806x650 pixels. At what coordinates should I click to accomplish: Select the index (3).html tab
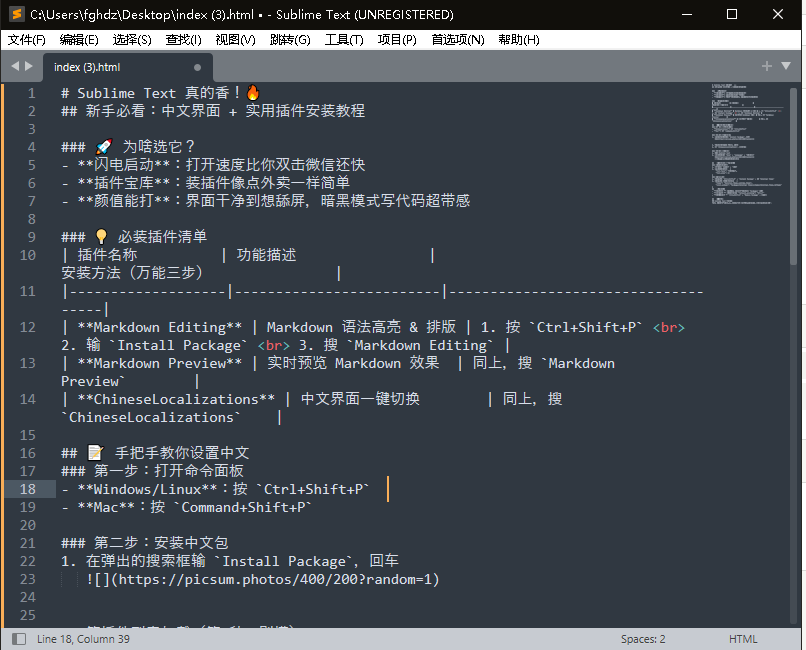127,67
